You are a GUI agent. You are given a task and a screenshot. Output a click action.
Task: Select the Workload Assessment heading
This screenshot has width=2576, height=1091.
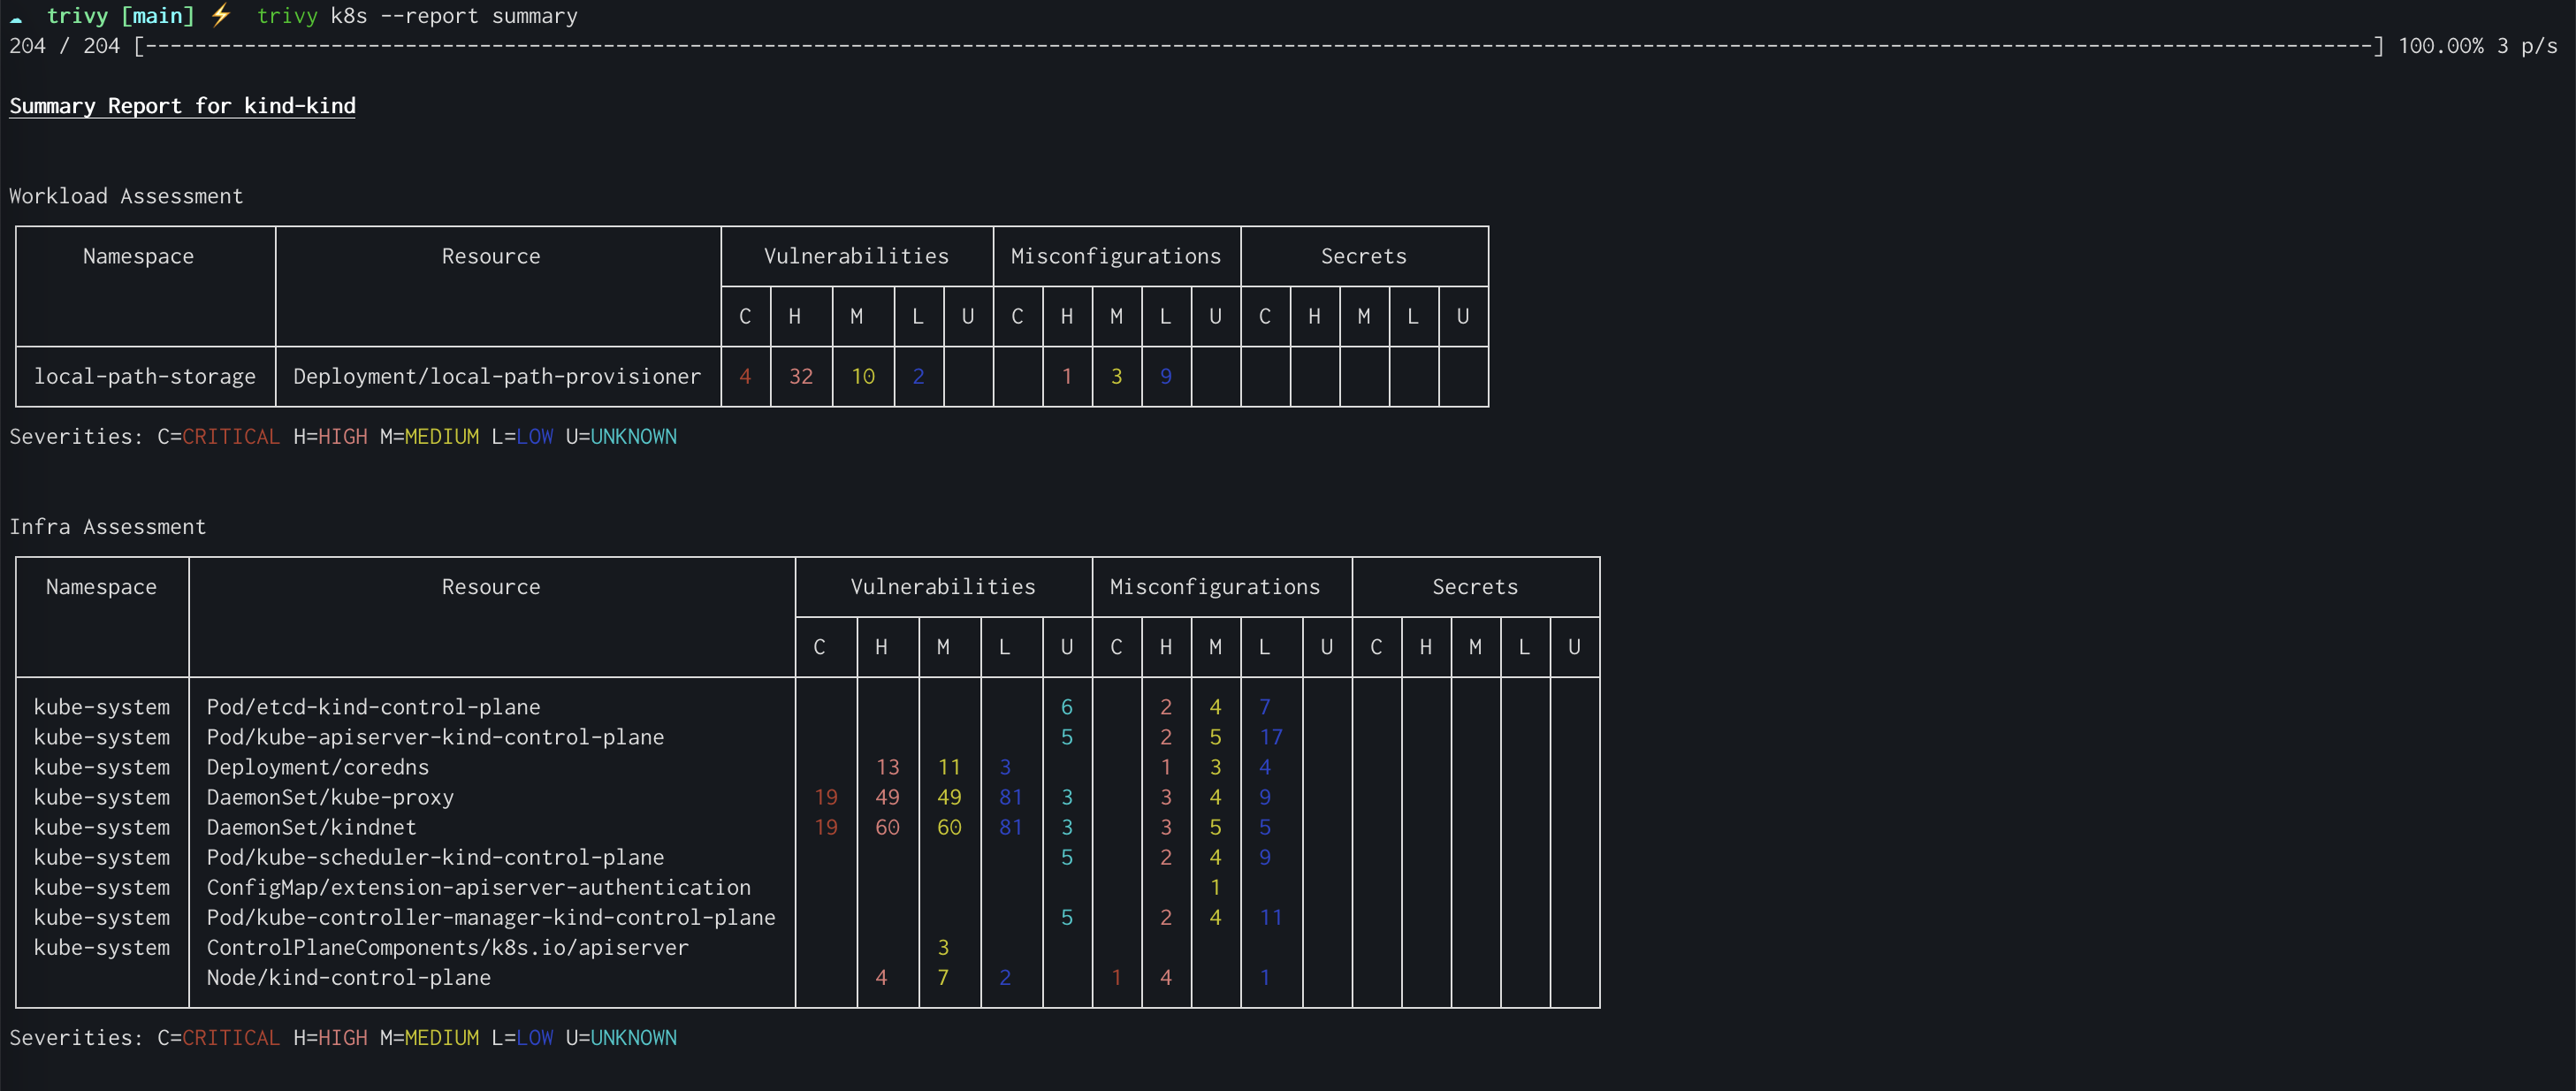126,196
